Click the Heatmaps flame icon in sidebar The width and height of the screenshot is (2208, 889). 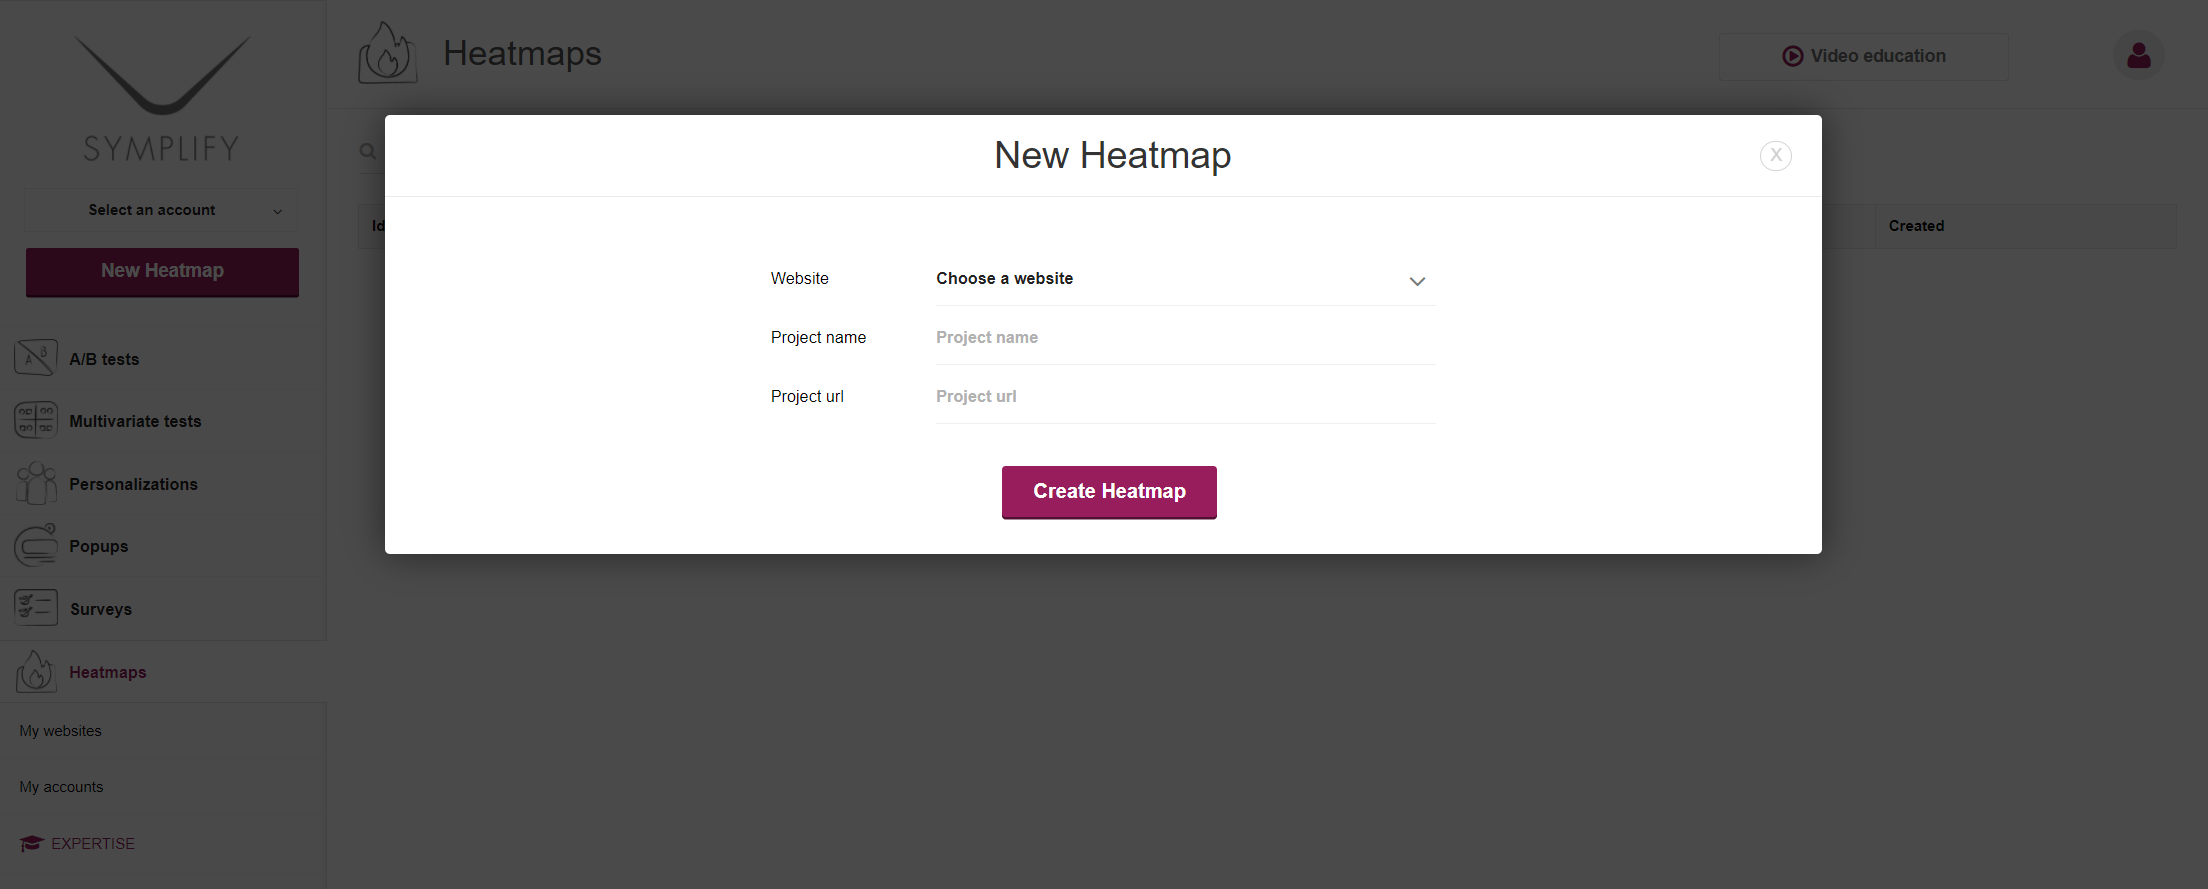(36, 671)
